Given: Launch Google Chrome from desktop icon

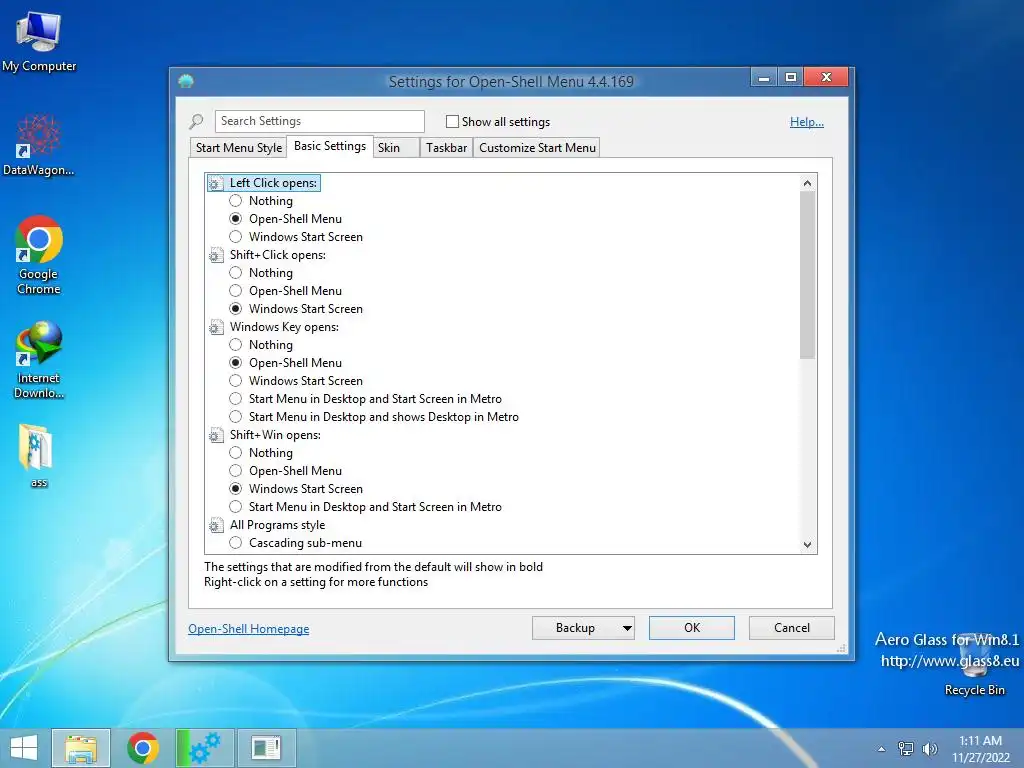Looking at the screenshot, I should [39, 255].
